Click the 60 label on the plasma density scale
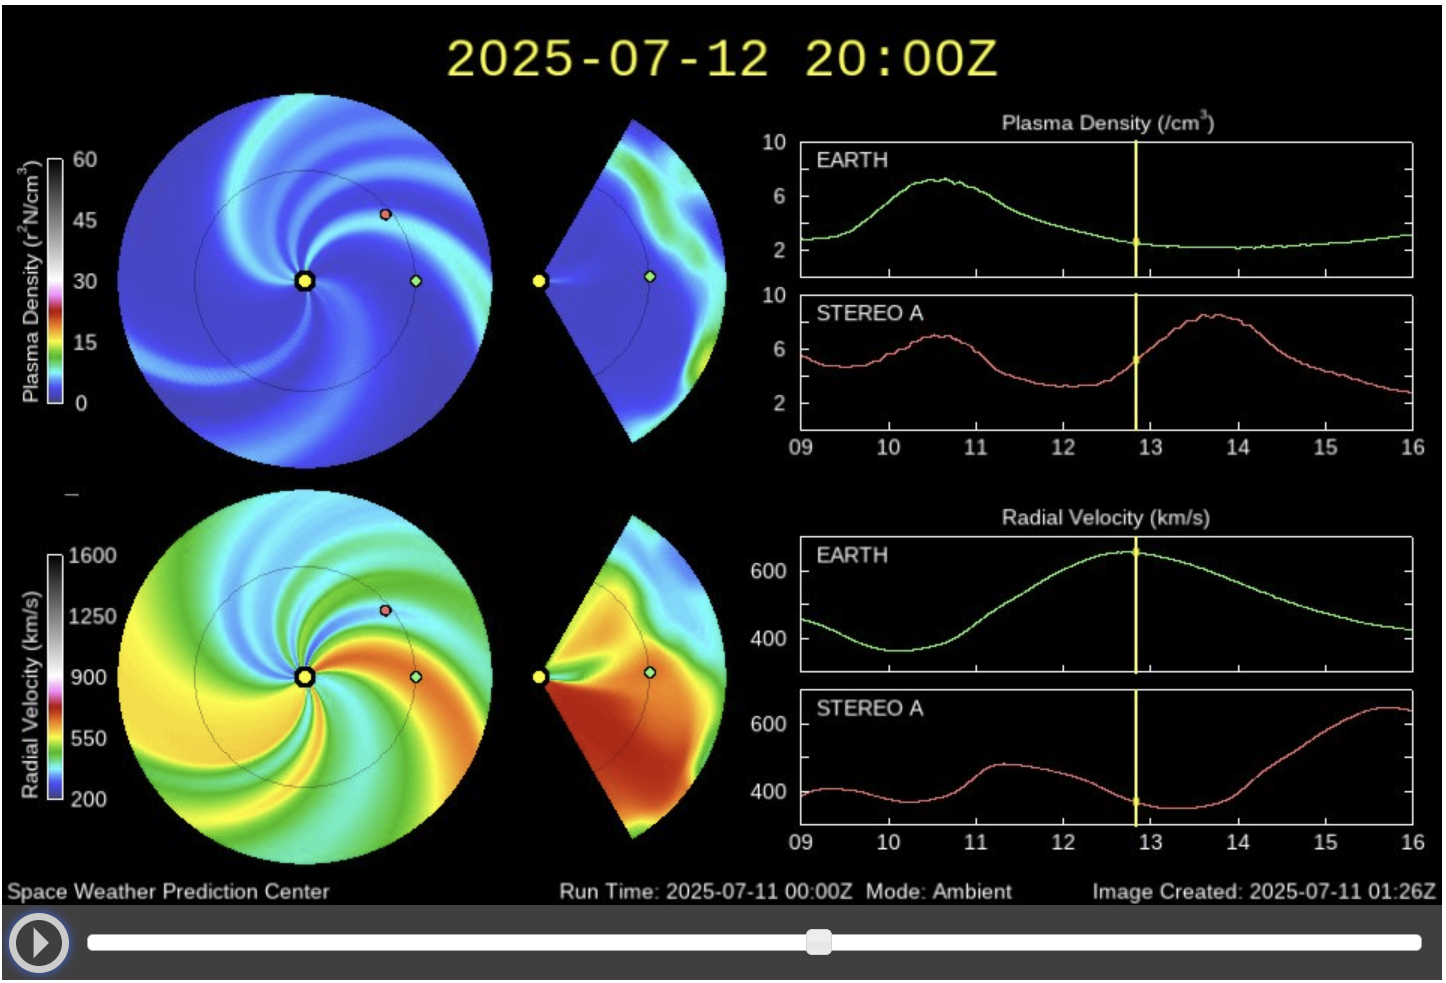This screenshot has height=983, width=1446. click(x=85, y=160)
